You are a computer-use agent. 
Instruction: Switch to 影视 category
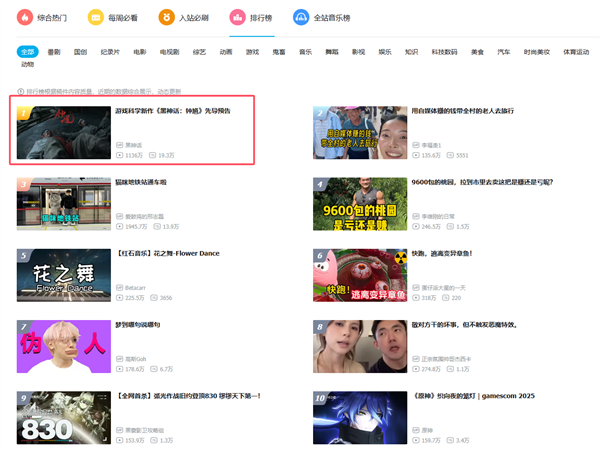tap(359, 52)
